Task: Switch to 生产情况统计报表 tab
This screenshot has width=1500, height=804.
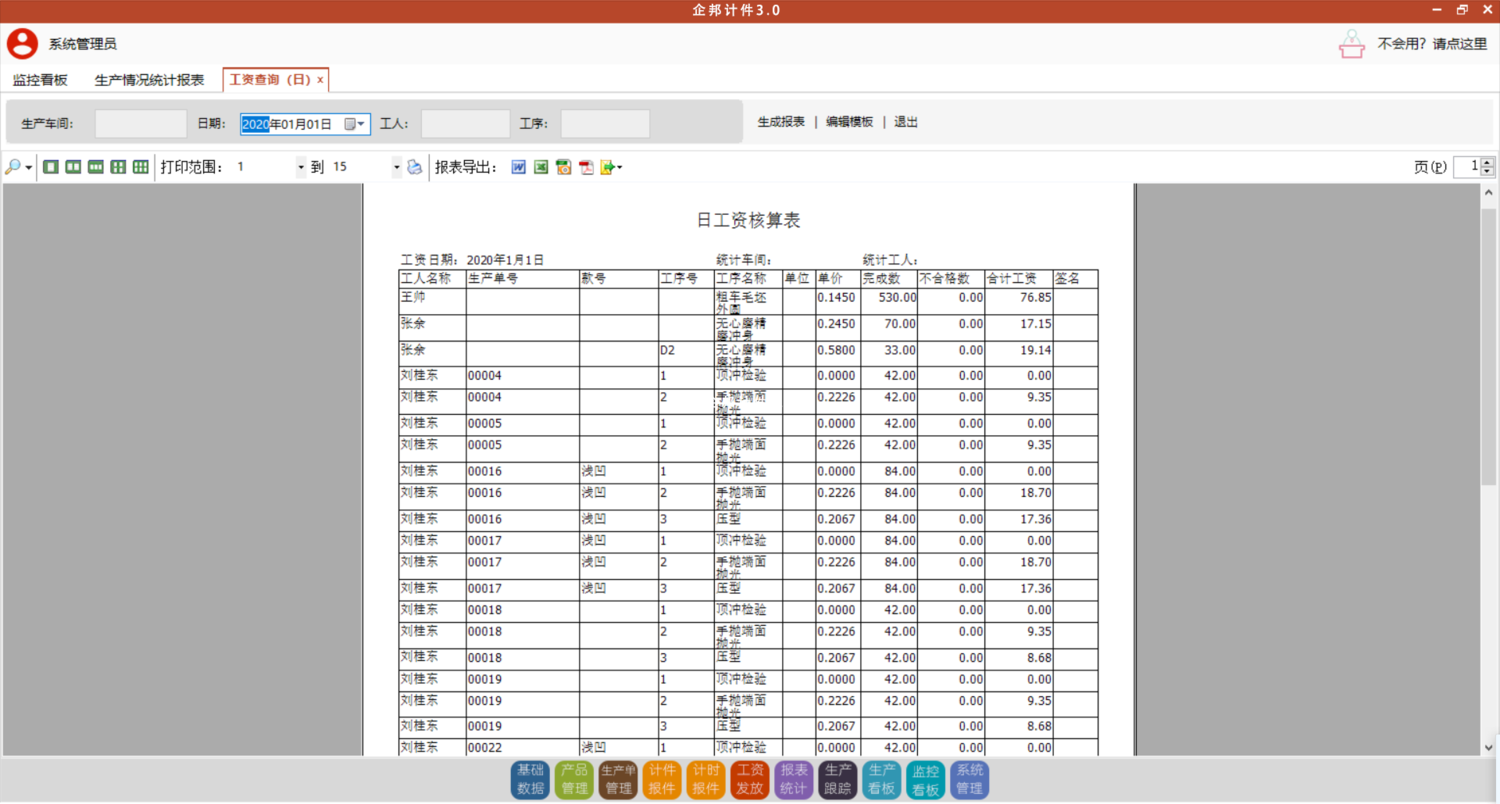Action: pyautogui.click(x=149, y=80)
